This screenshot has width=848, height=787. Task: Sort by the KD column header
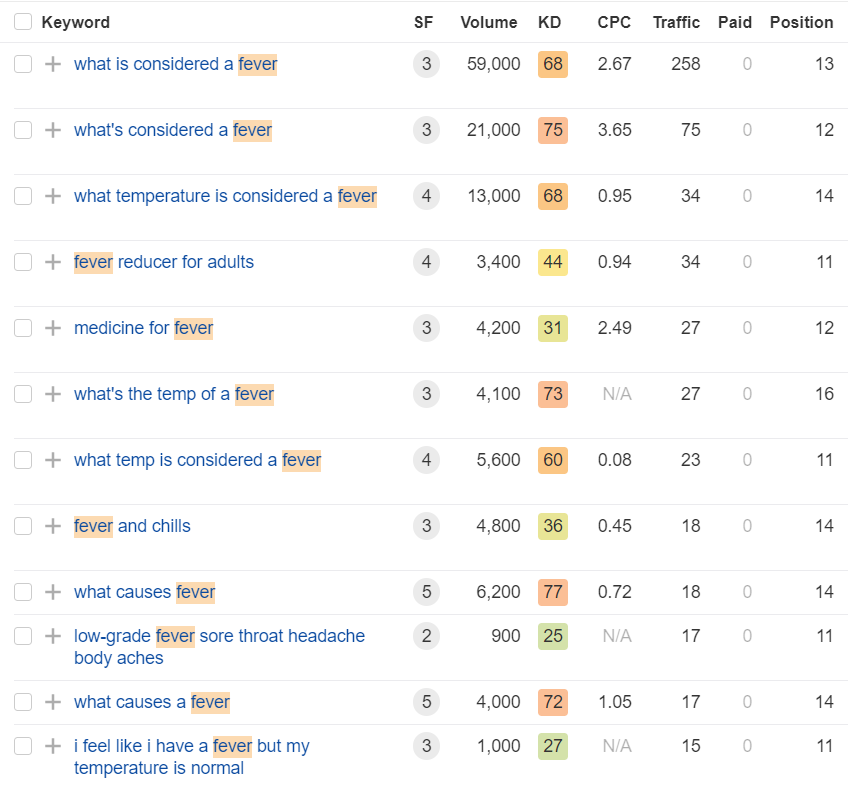549,22
